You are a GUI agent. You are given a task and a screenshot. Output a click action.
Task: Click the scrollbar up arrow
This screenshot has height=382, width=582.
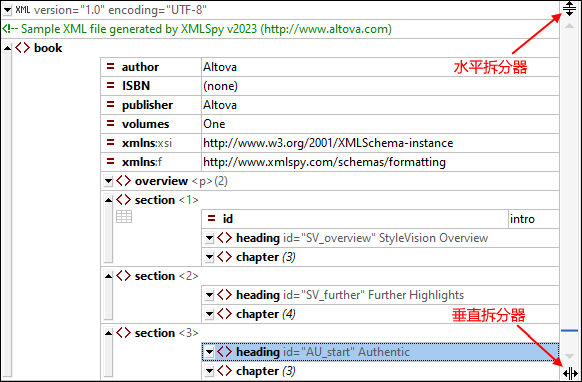point(569,26)
